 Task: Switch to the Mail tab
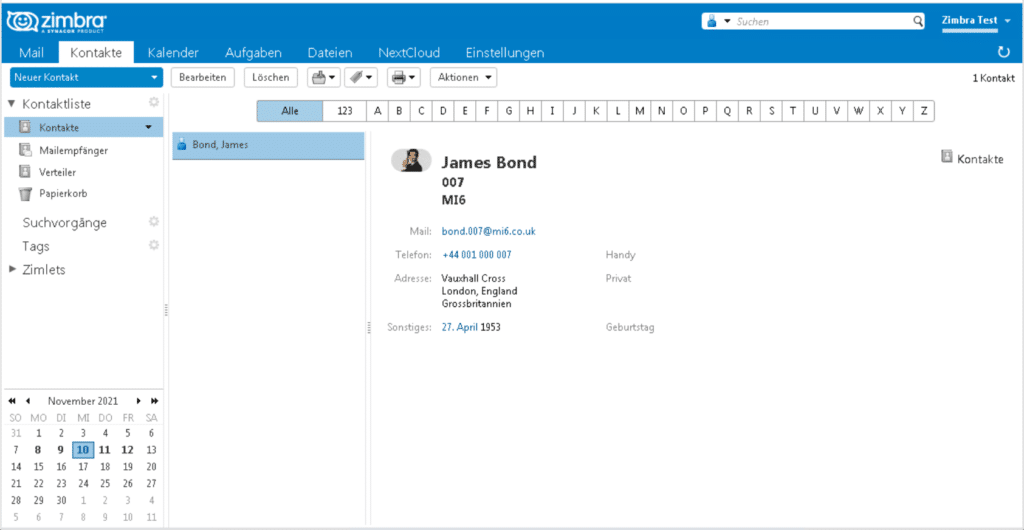click(31, 53)
